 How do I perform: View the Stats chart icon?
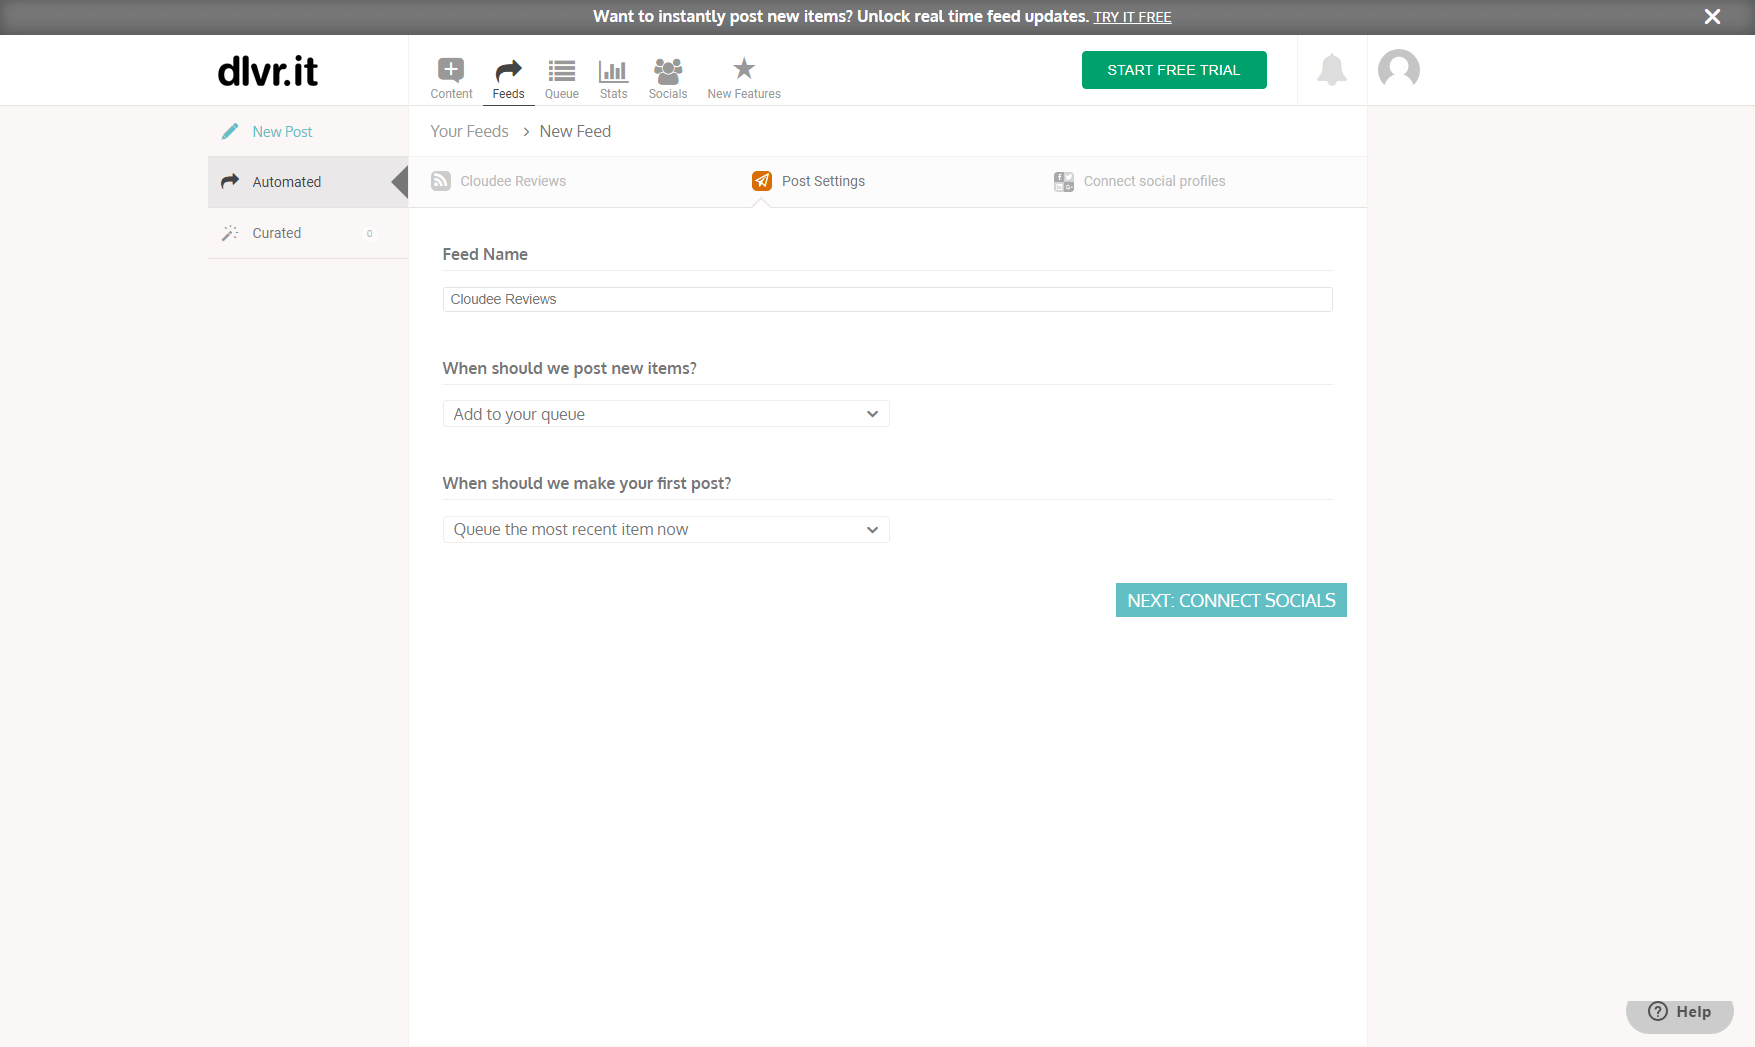pyautogui.click(x=613, y=70)
